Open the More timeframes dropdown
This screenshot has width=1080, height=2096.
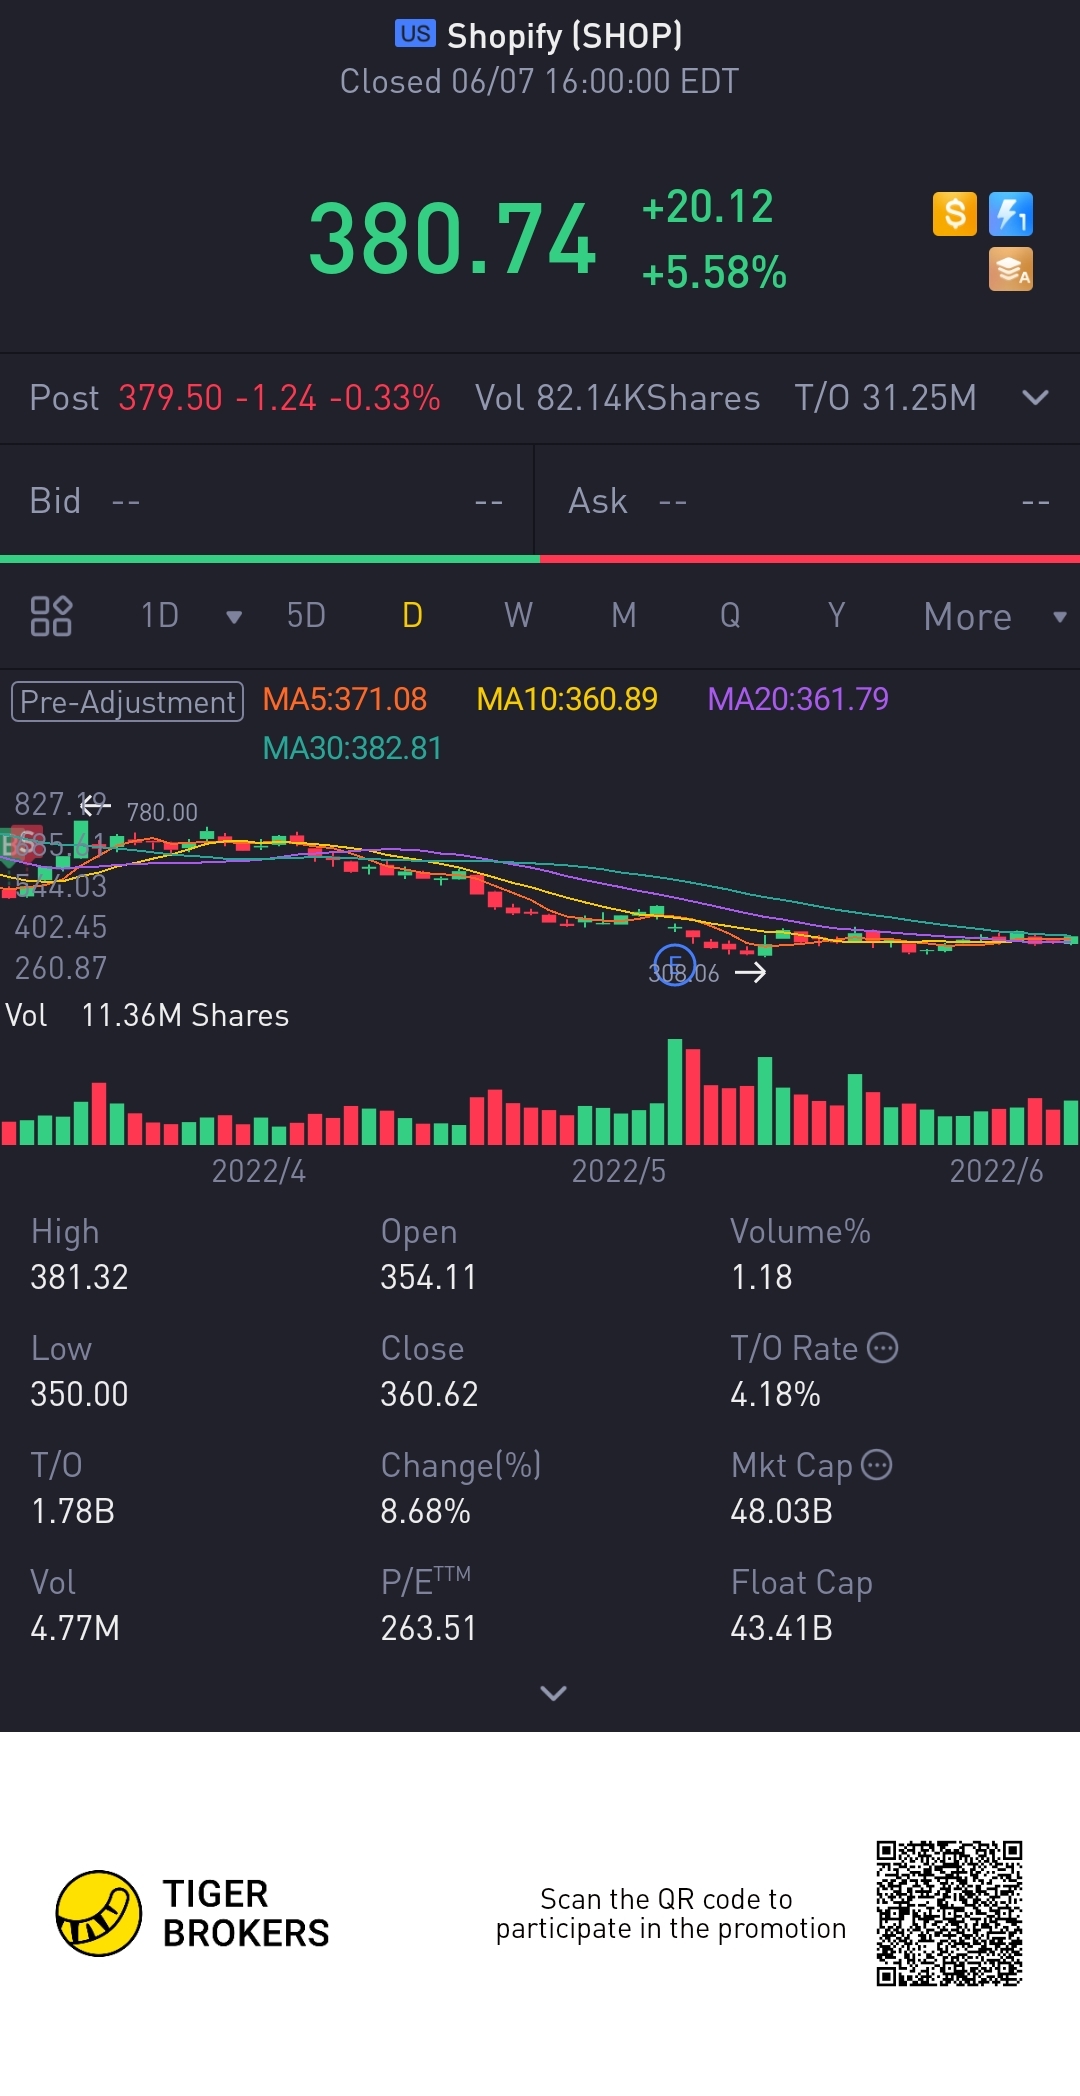(x=994, y=617)
